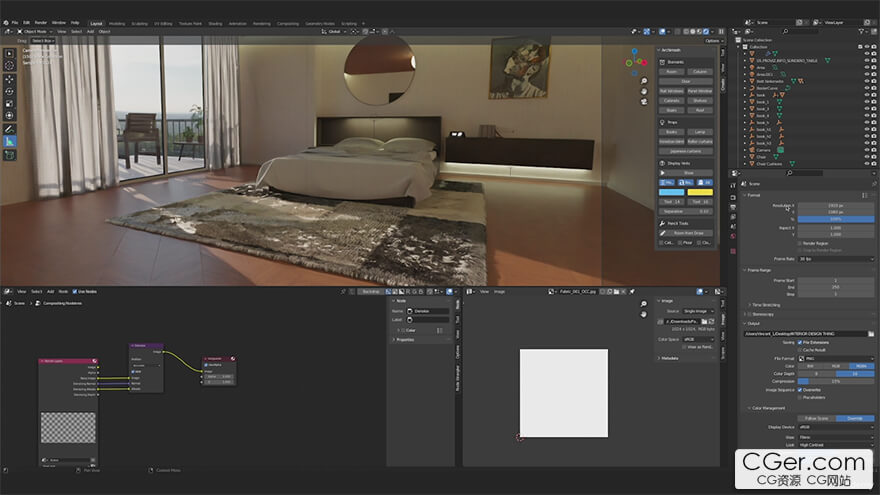Click the Door button in Archimesh
The image size is (880, 495).
coord(686,81)
